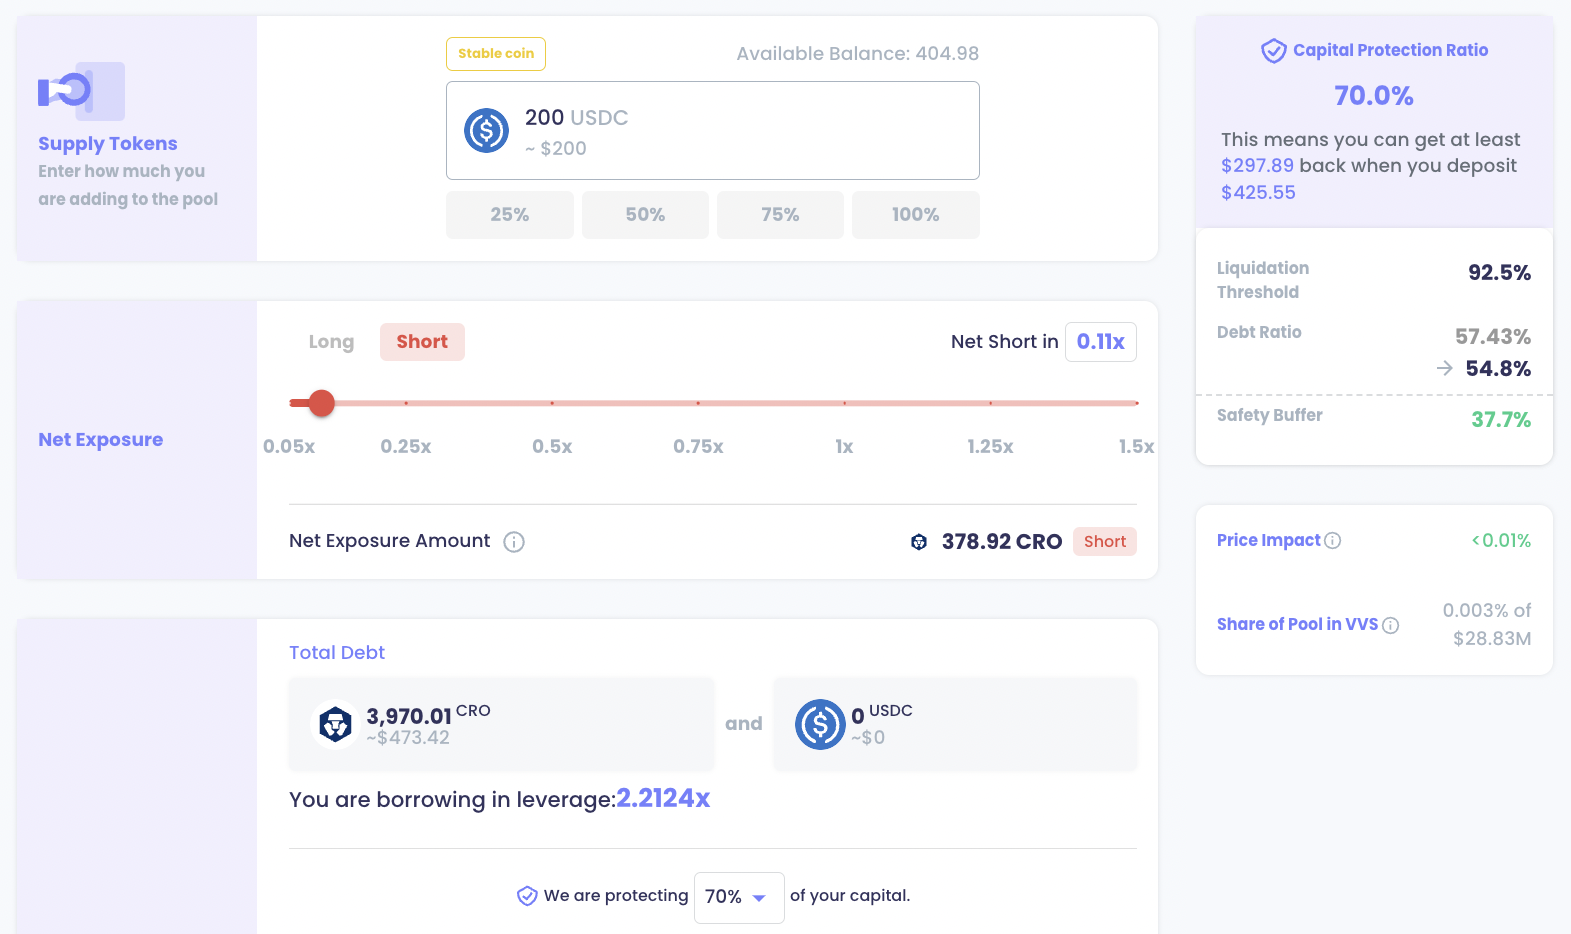Click the dropdown arrow next to 70%
Screen dimensions: 1571x934
tap(759, 898)
